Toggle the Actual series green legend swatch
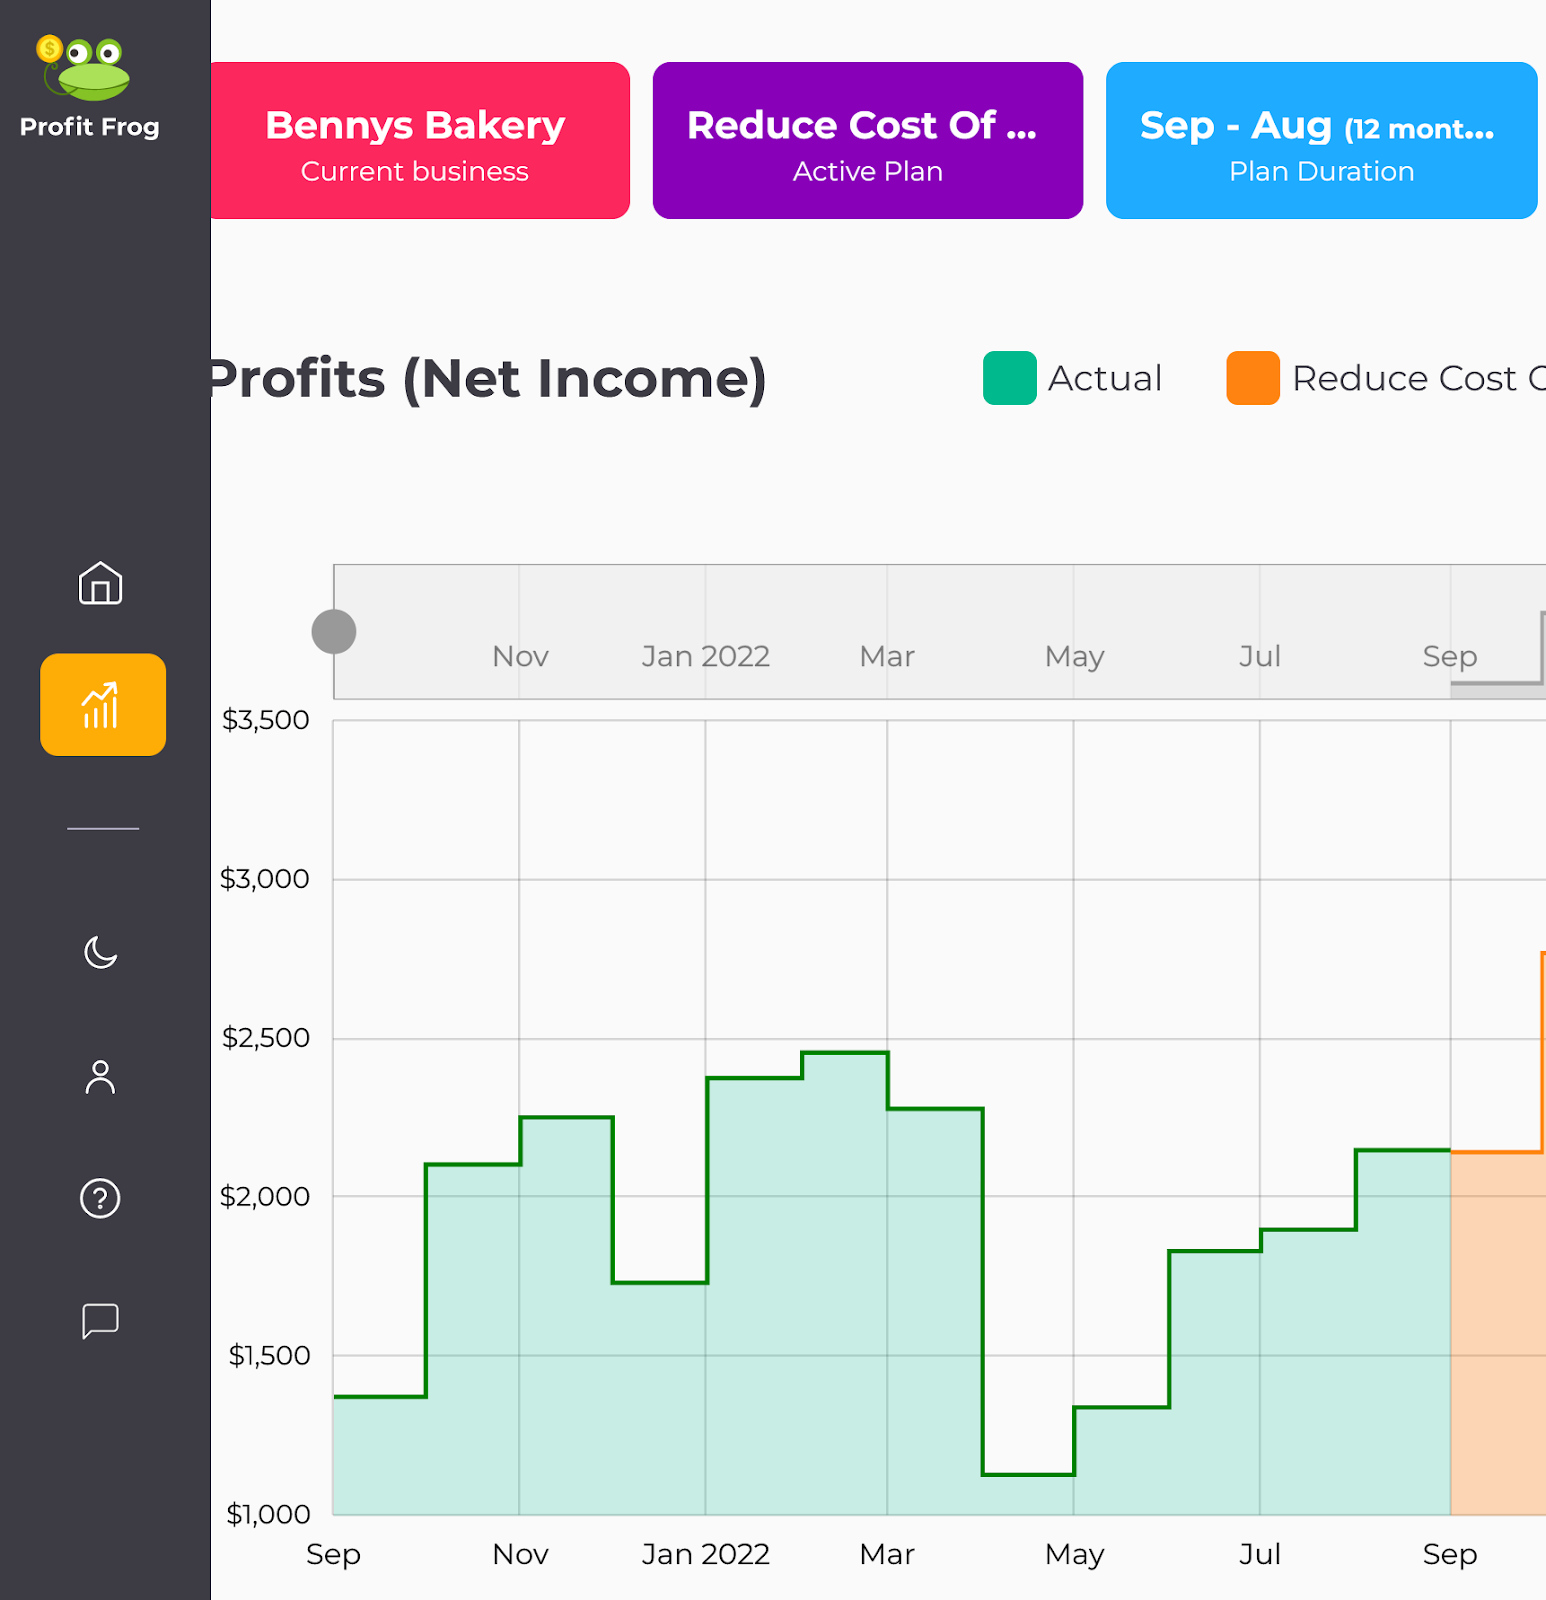This screenshot has height=1600, width=1546. pyautogui.click(x=1010, y=378)
